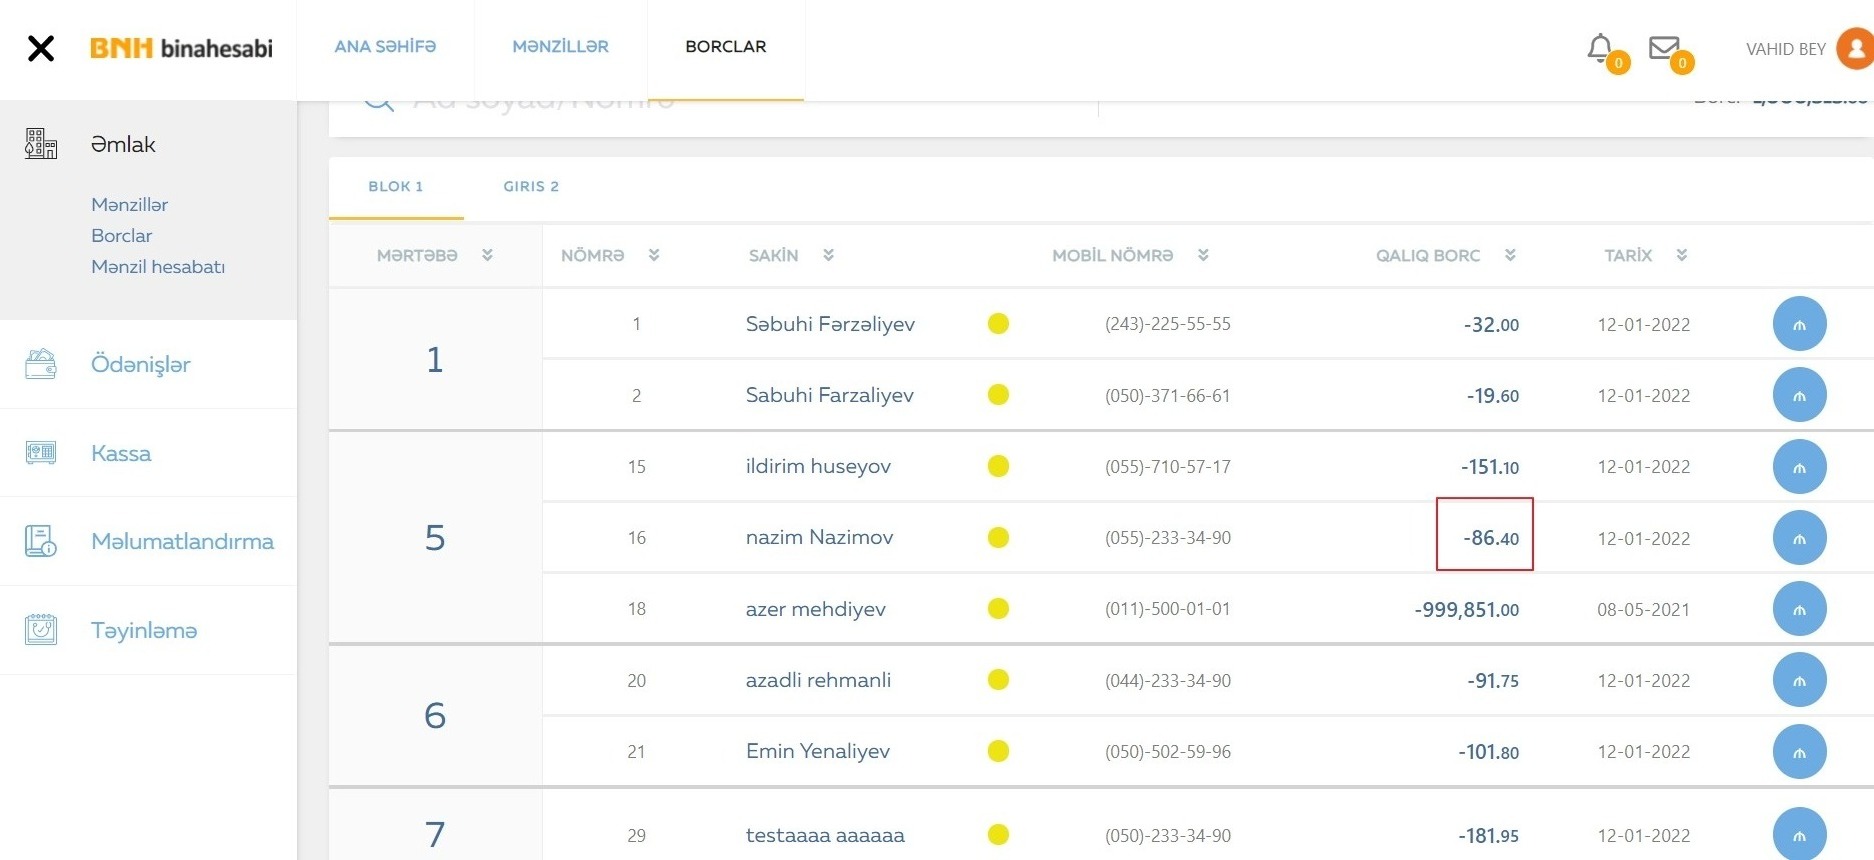Screen dimensions: 1874x860
Task: Open Mənzil hesabatı sidebar link
Action: (158, 267)
